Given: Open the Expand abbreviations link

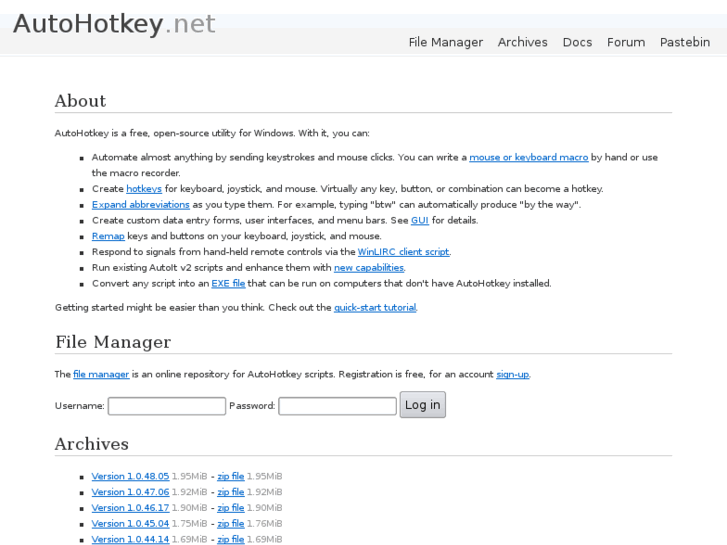Looking at the screenshot, I should [140, 205].
